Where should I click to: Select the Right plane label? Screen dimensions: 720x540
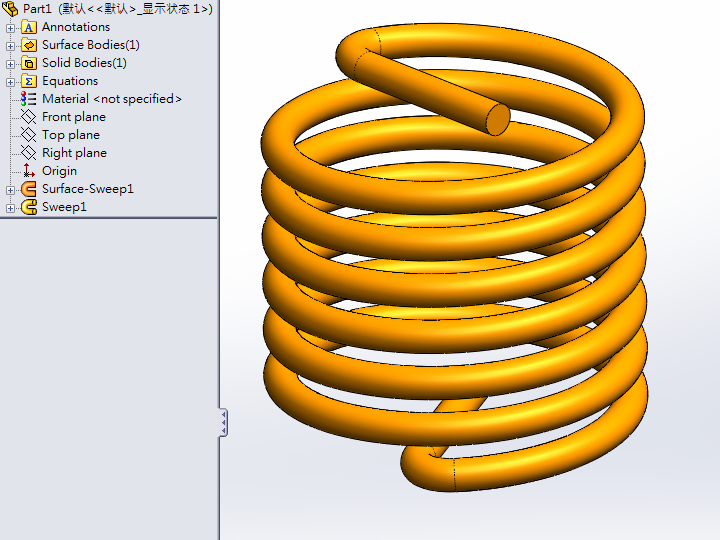(x=74, y=153)
